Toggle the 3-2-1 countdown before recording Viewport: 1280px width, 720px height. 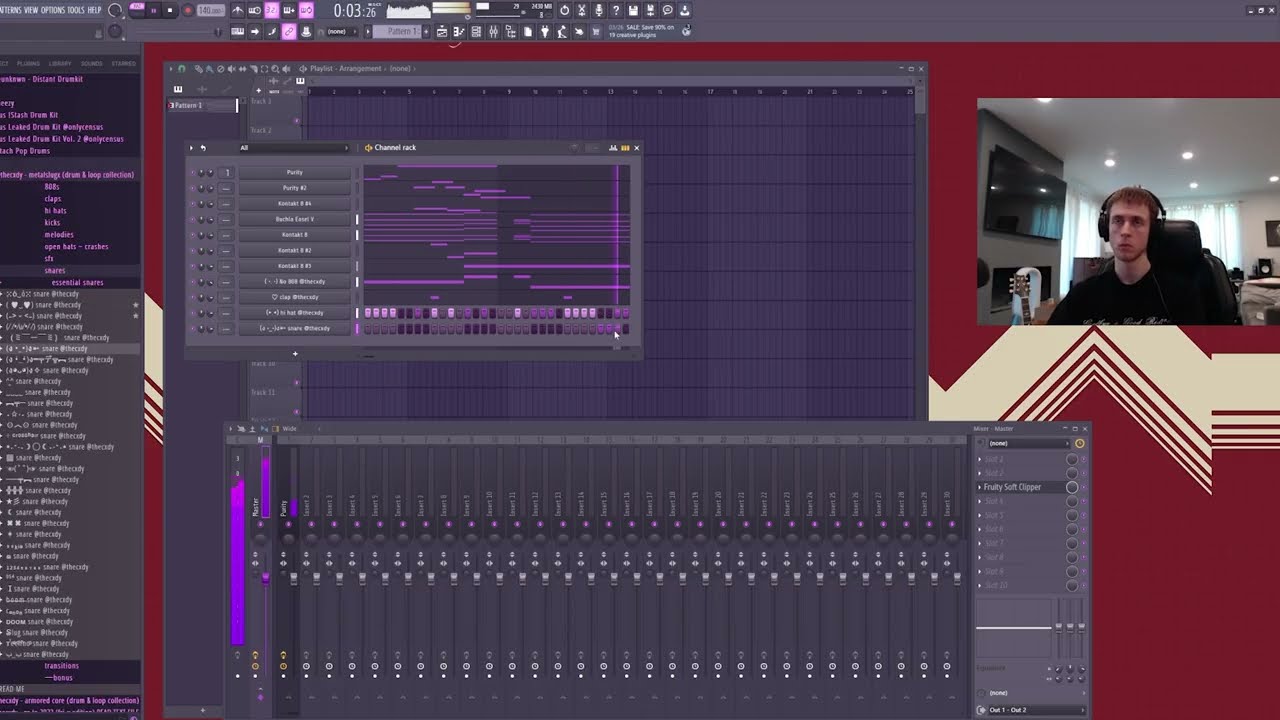click(x=272, y=10)
